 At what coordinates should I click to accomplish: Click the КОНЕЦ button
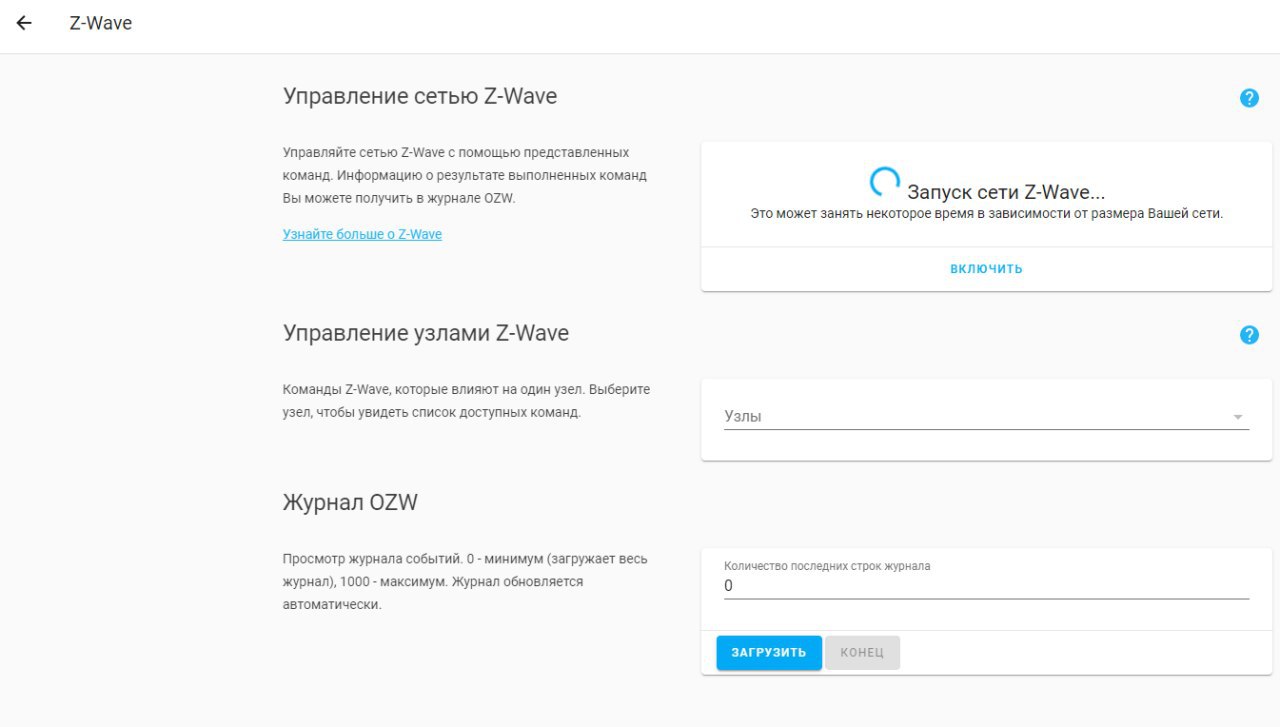click(x=862, y=653)
